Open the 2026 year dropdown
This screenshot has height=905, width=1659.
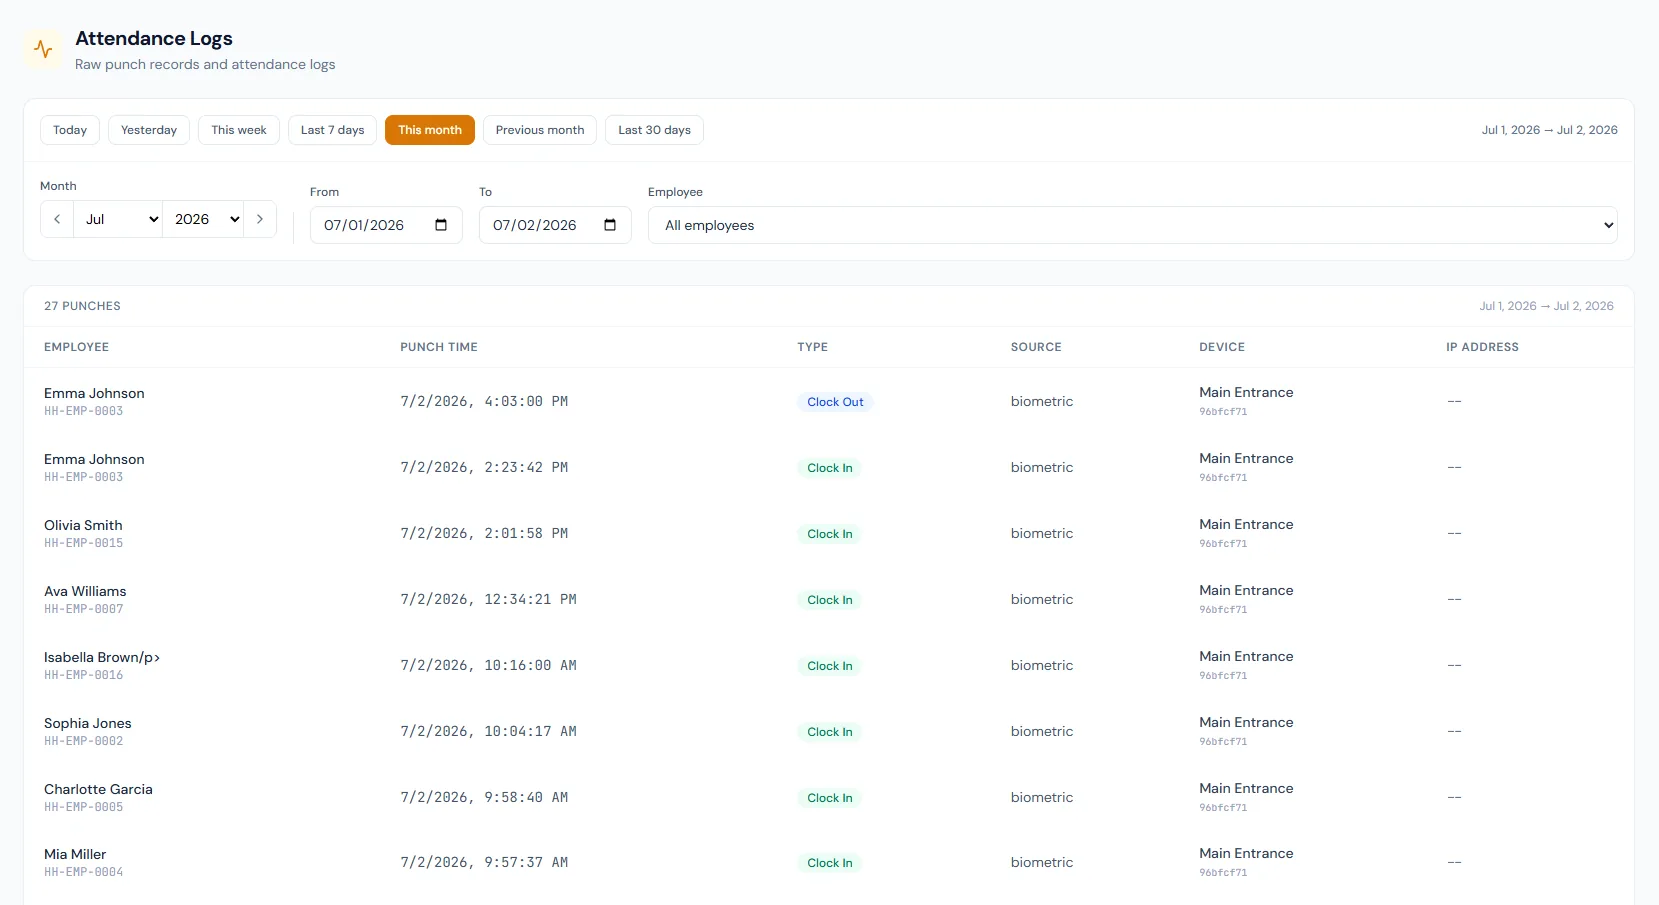click(204, 219)
